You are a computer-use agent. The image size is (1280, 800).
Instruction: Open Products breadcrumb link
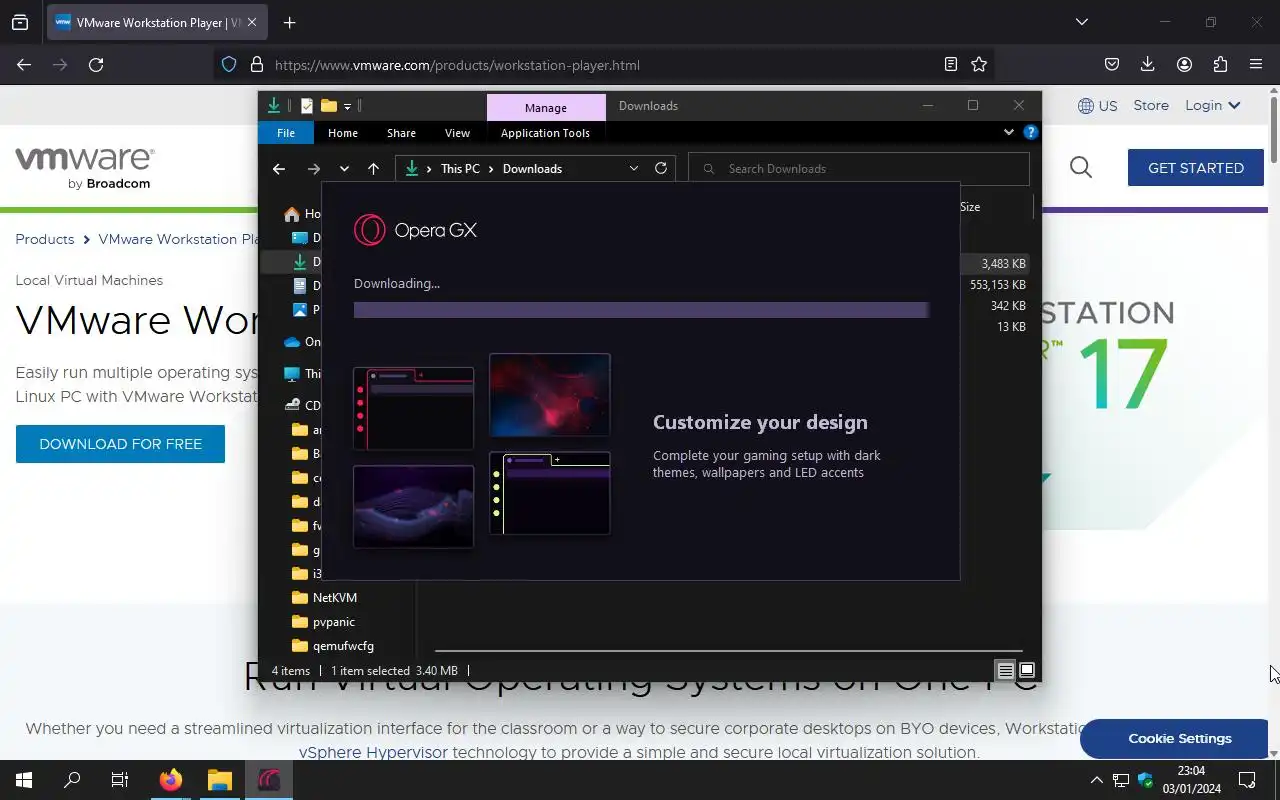coord(45,239)
